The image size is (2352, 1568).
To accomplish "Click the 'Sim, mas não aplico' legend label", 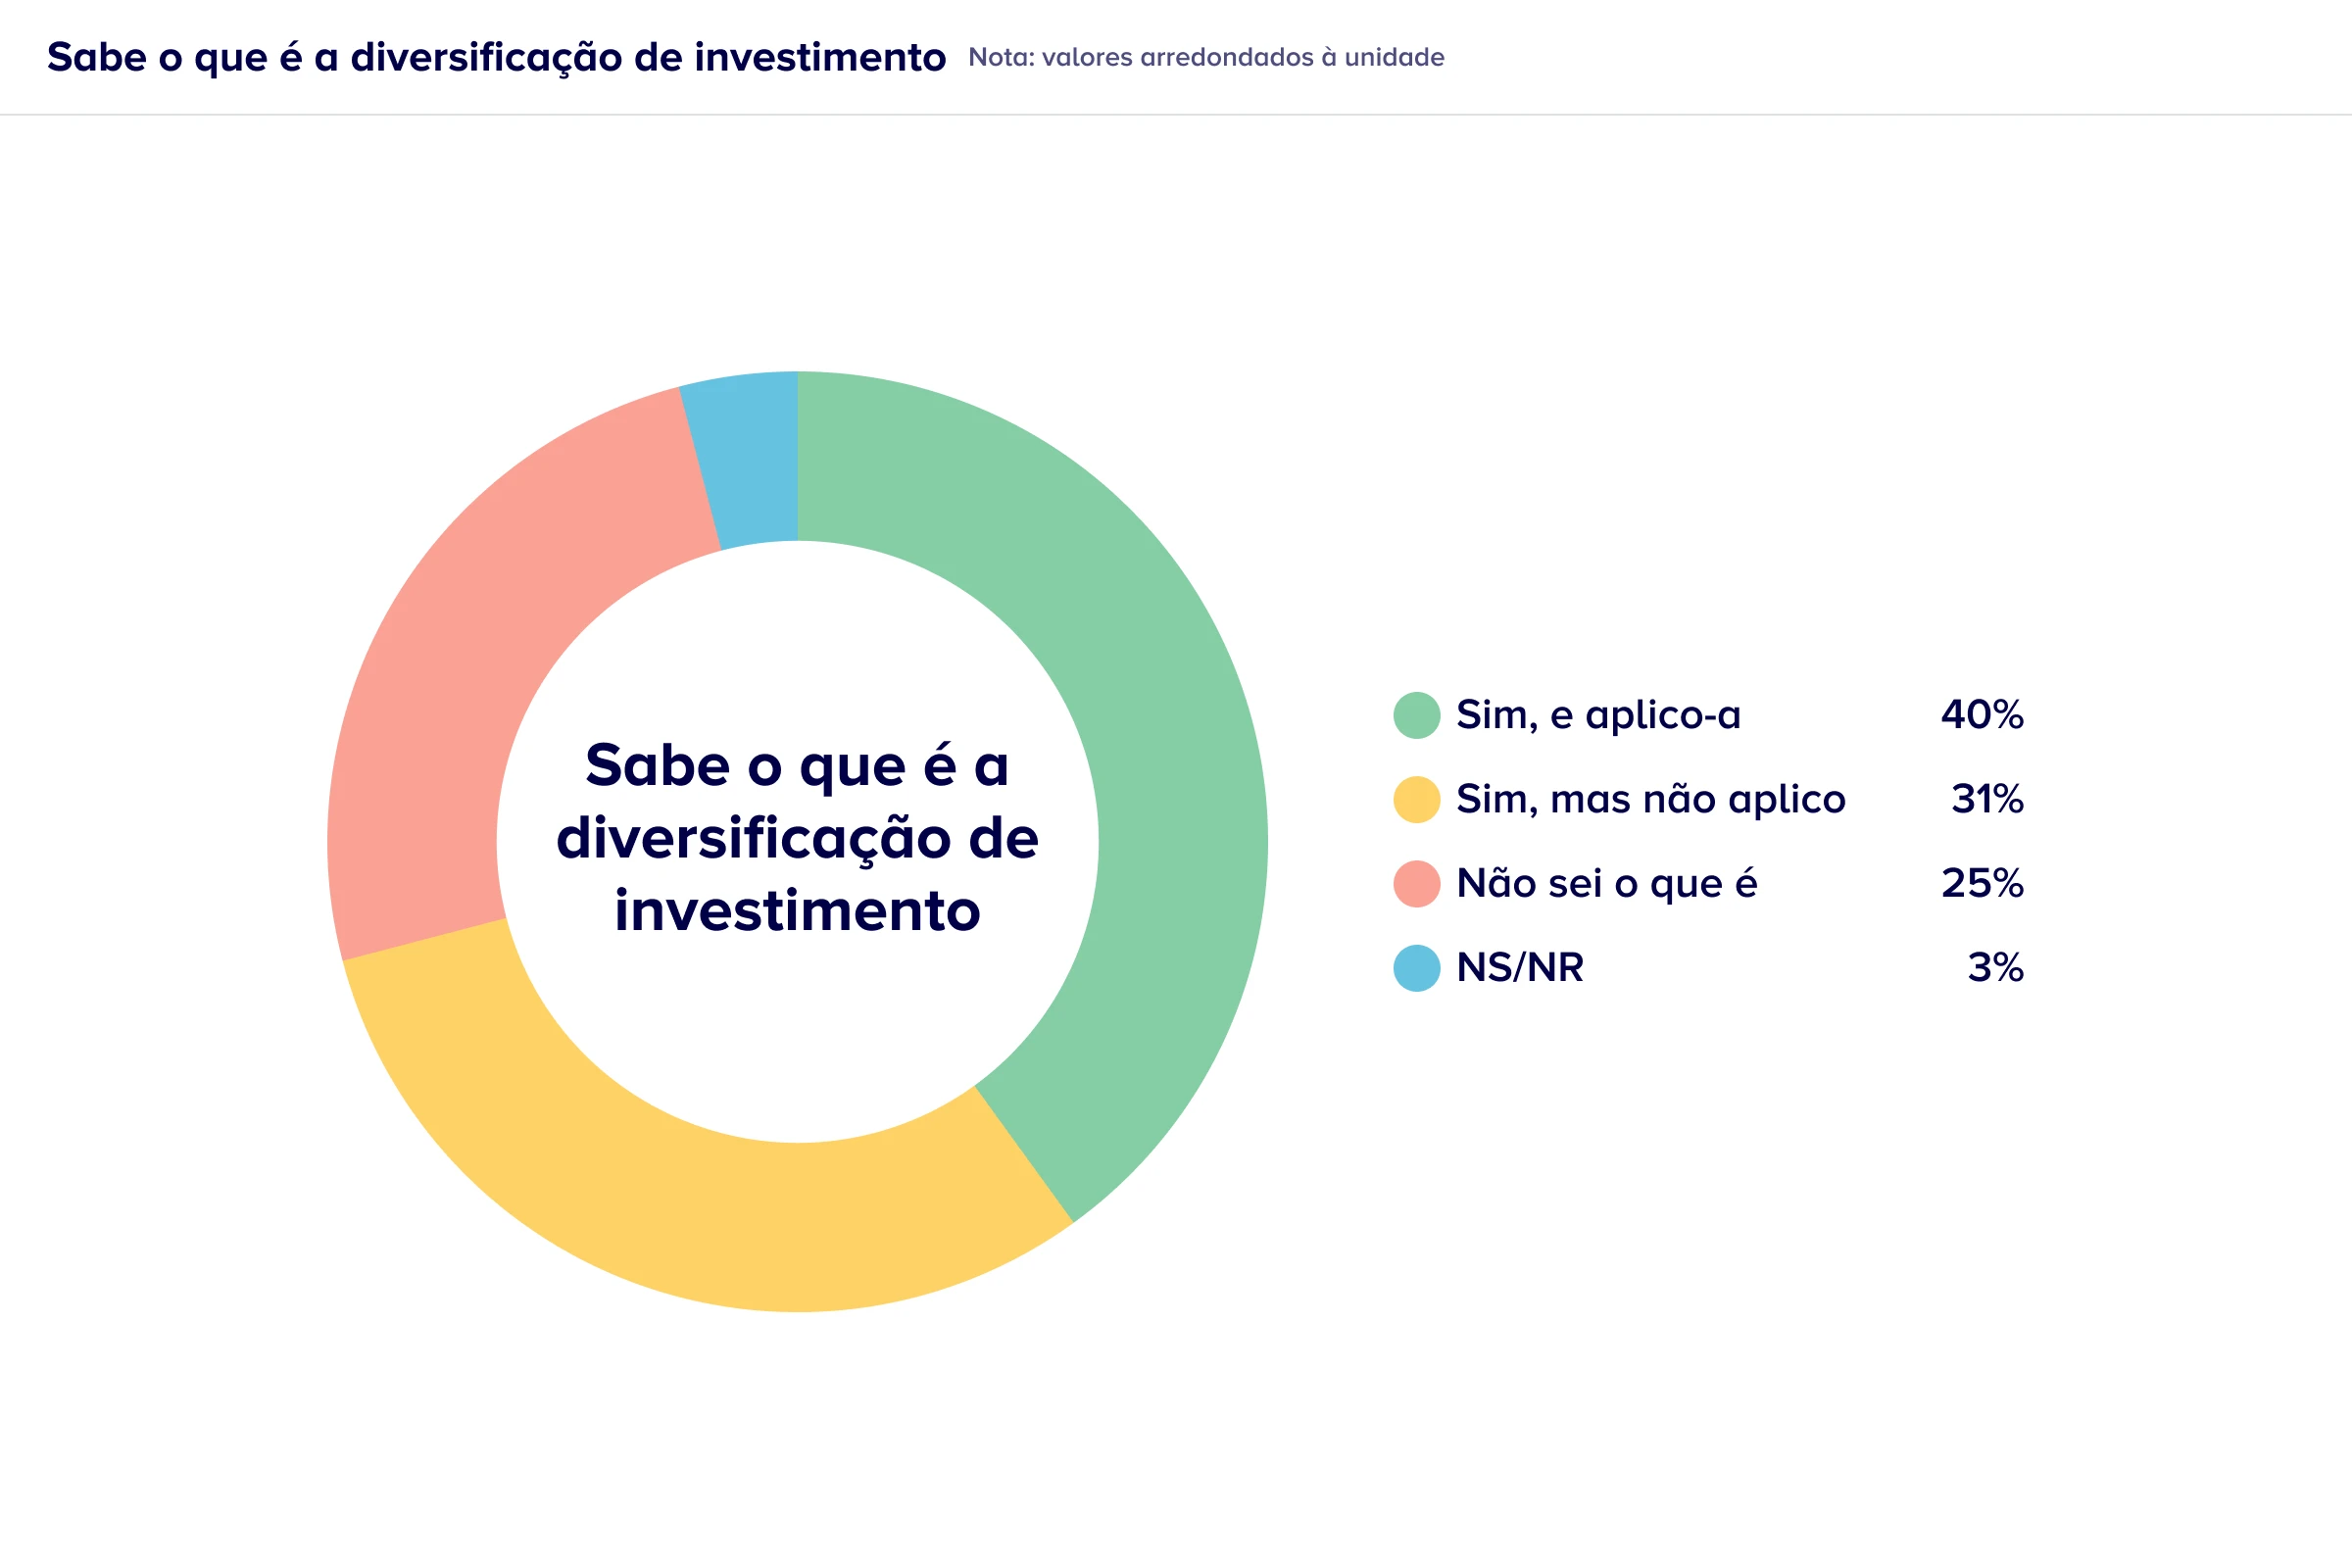I will (x=1650, y=799).
